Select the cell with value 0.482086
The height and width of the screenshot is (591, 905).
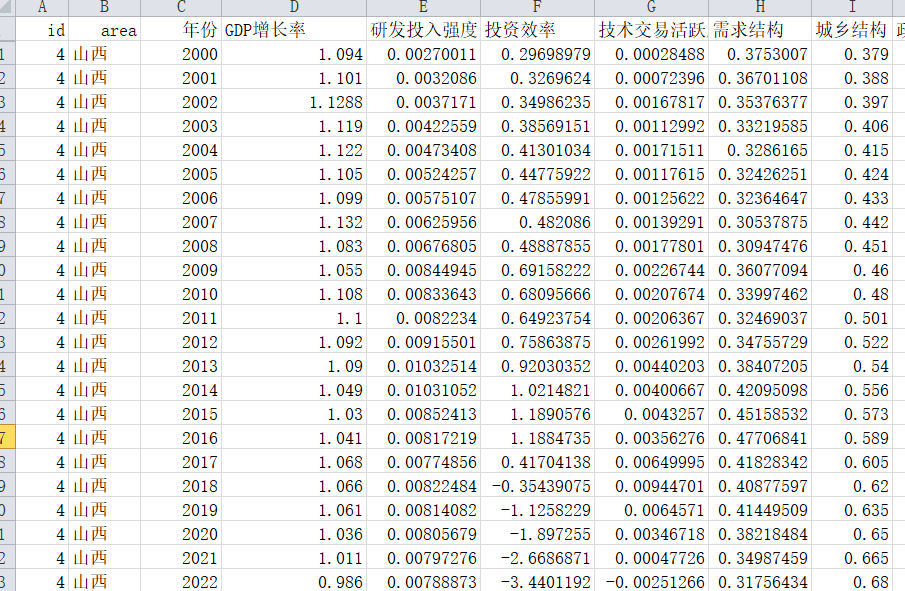click(537, 222)
